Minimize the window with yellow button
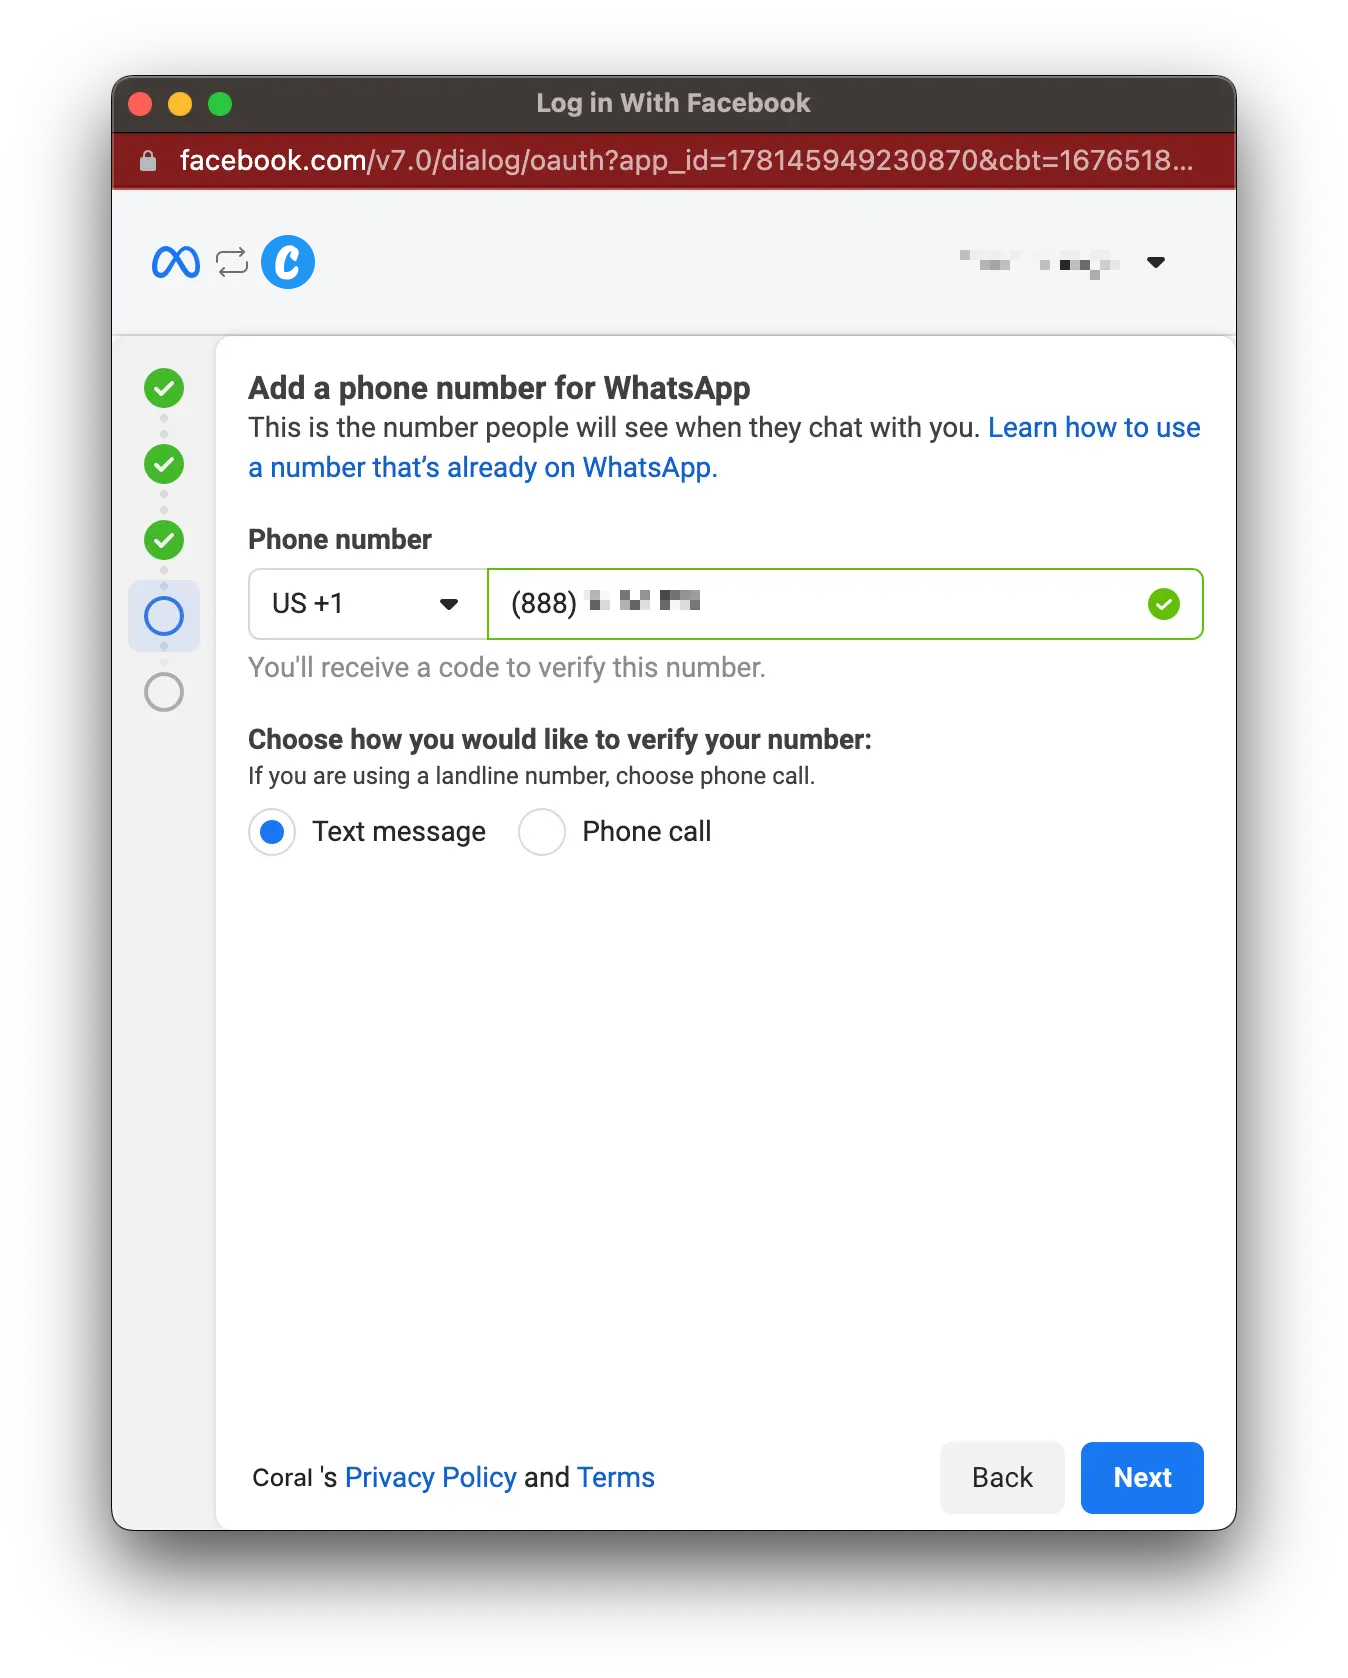Viewport: 1348px width, 1678px height. pyautogui.click(x=180, y=104)
